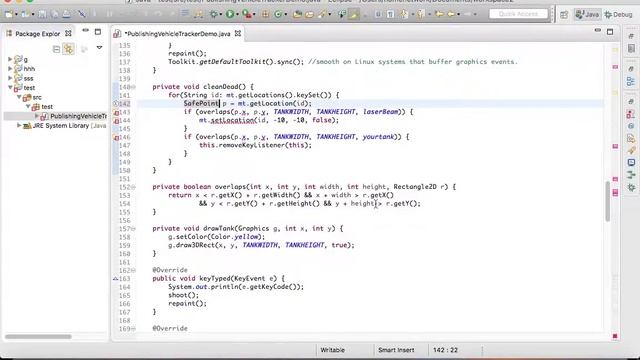Close the PublishingVehicleTrackerDemo.java editor tab

tap(238, 33)
